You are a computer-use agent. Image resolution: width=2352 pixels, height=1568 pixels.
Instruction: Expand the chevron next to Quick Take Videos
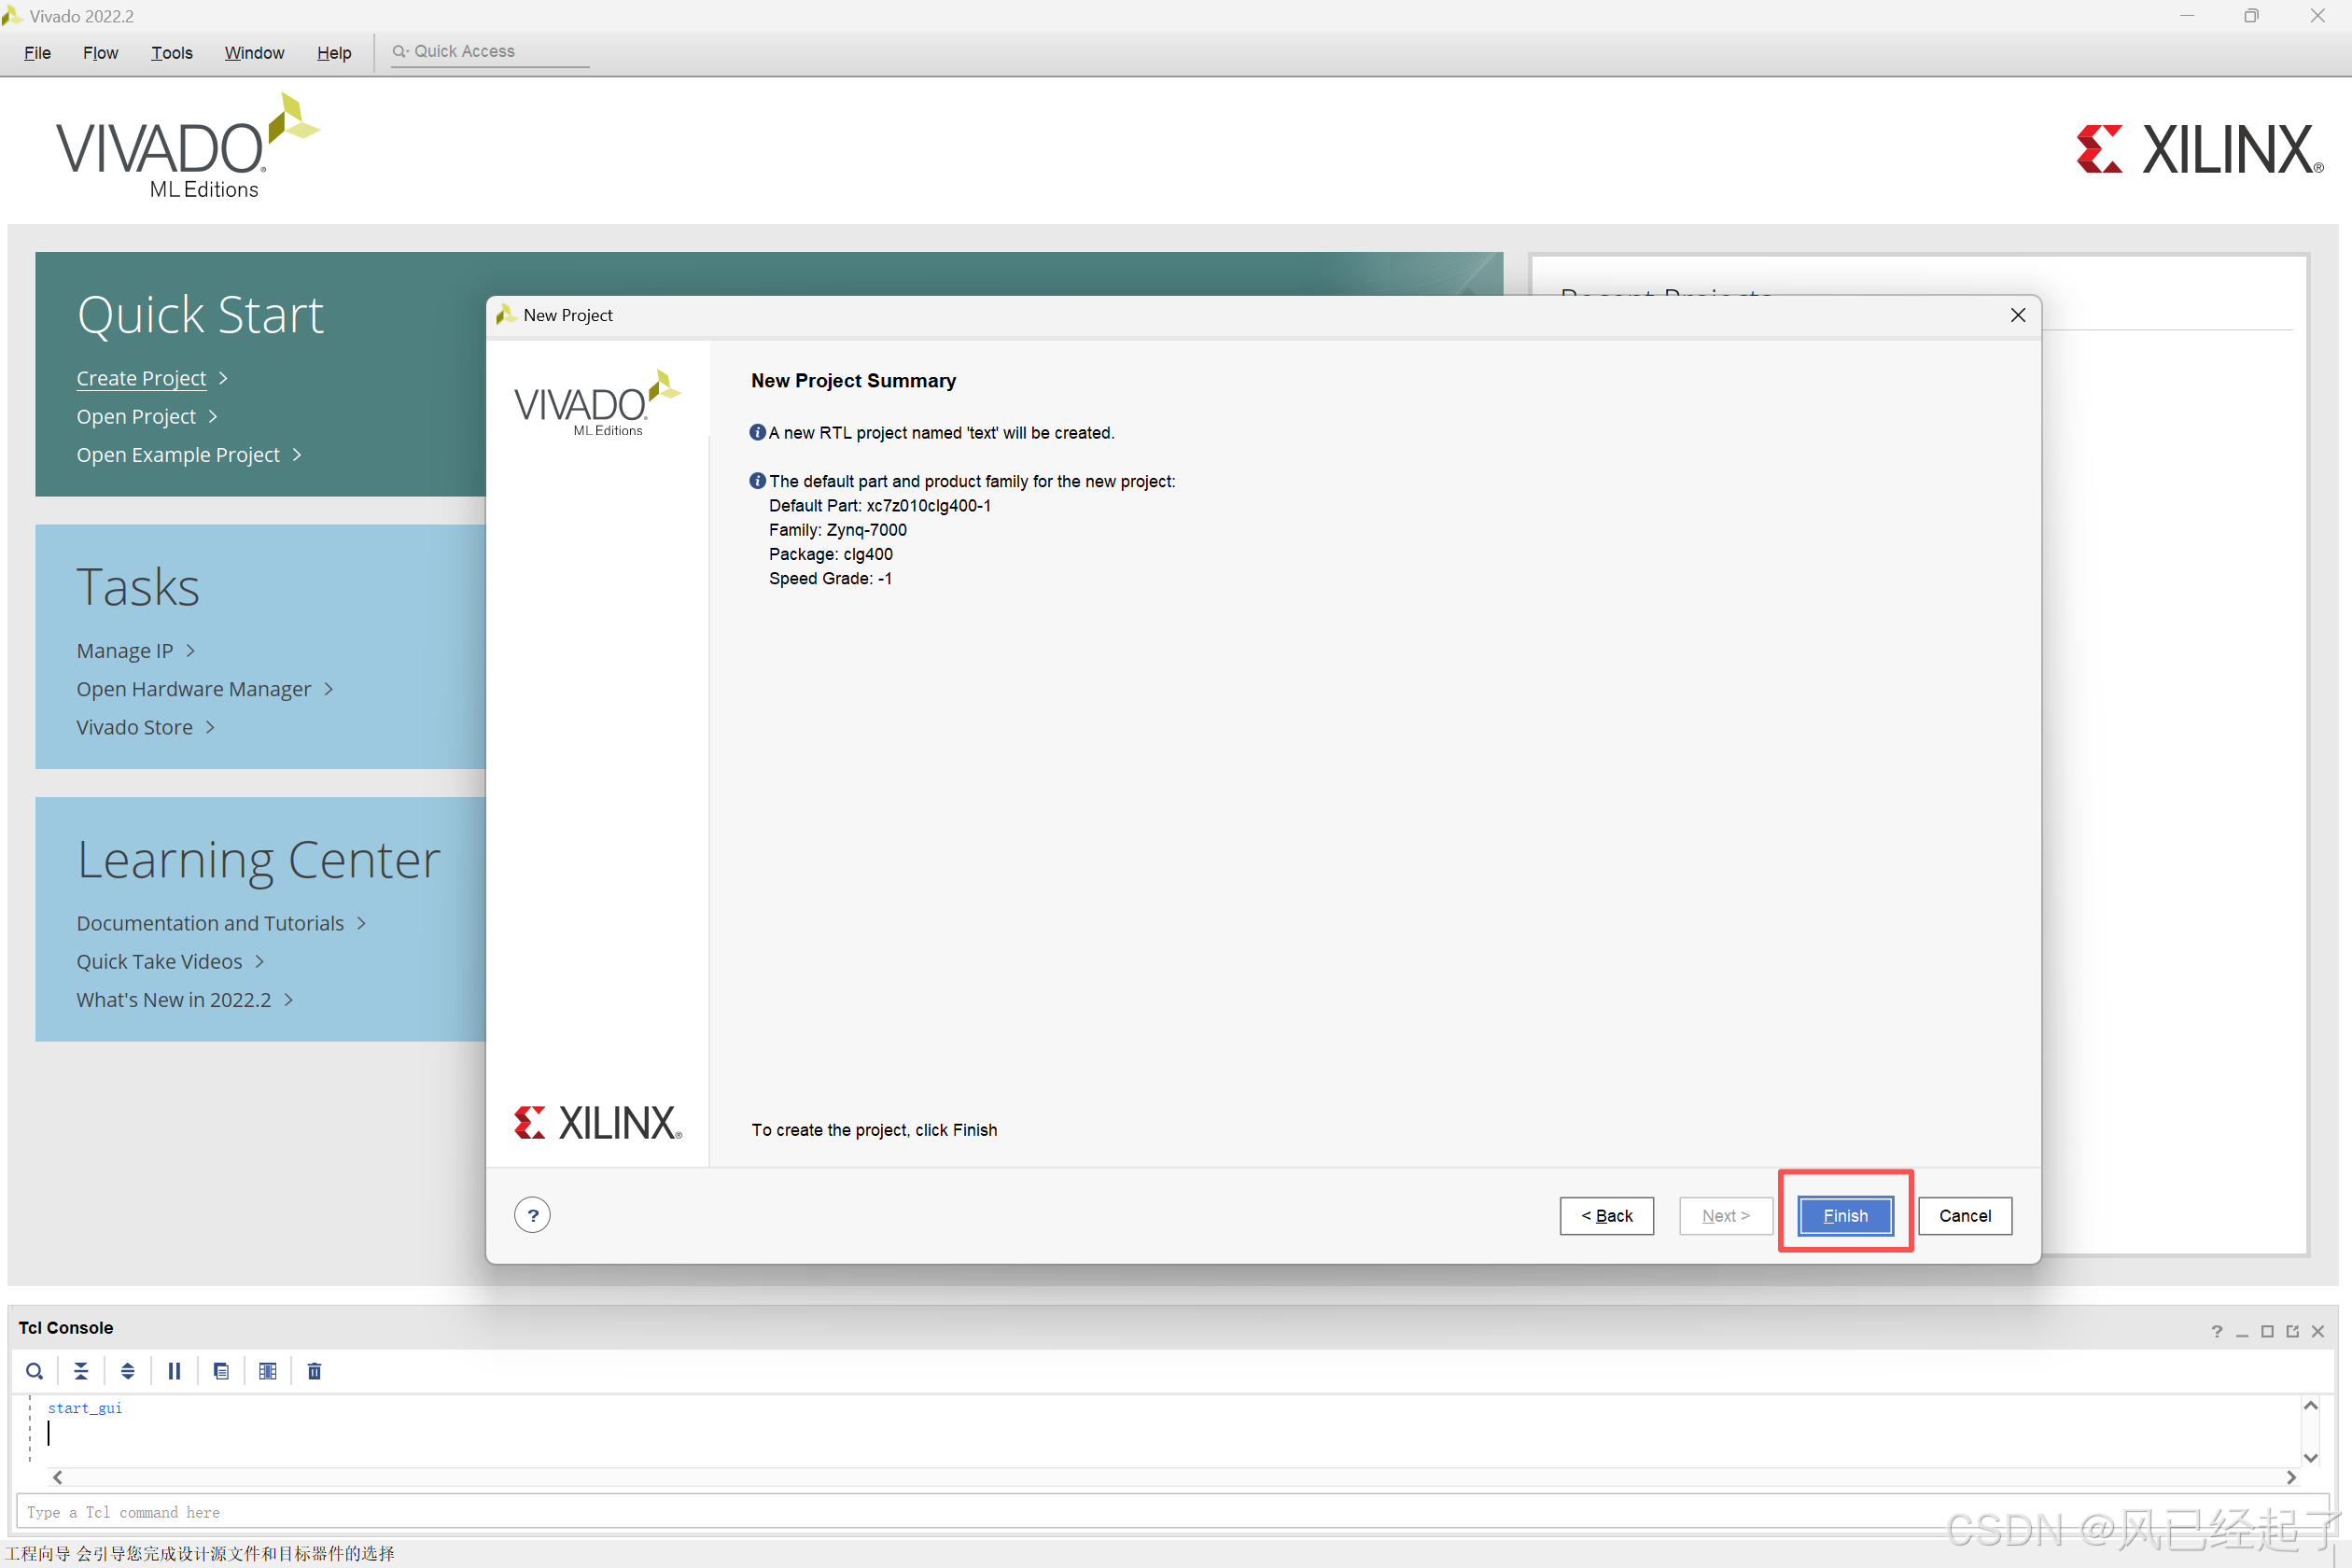pos(259,961)
